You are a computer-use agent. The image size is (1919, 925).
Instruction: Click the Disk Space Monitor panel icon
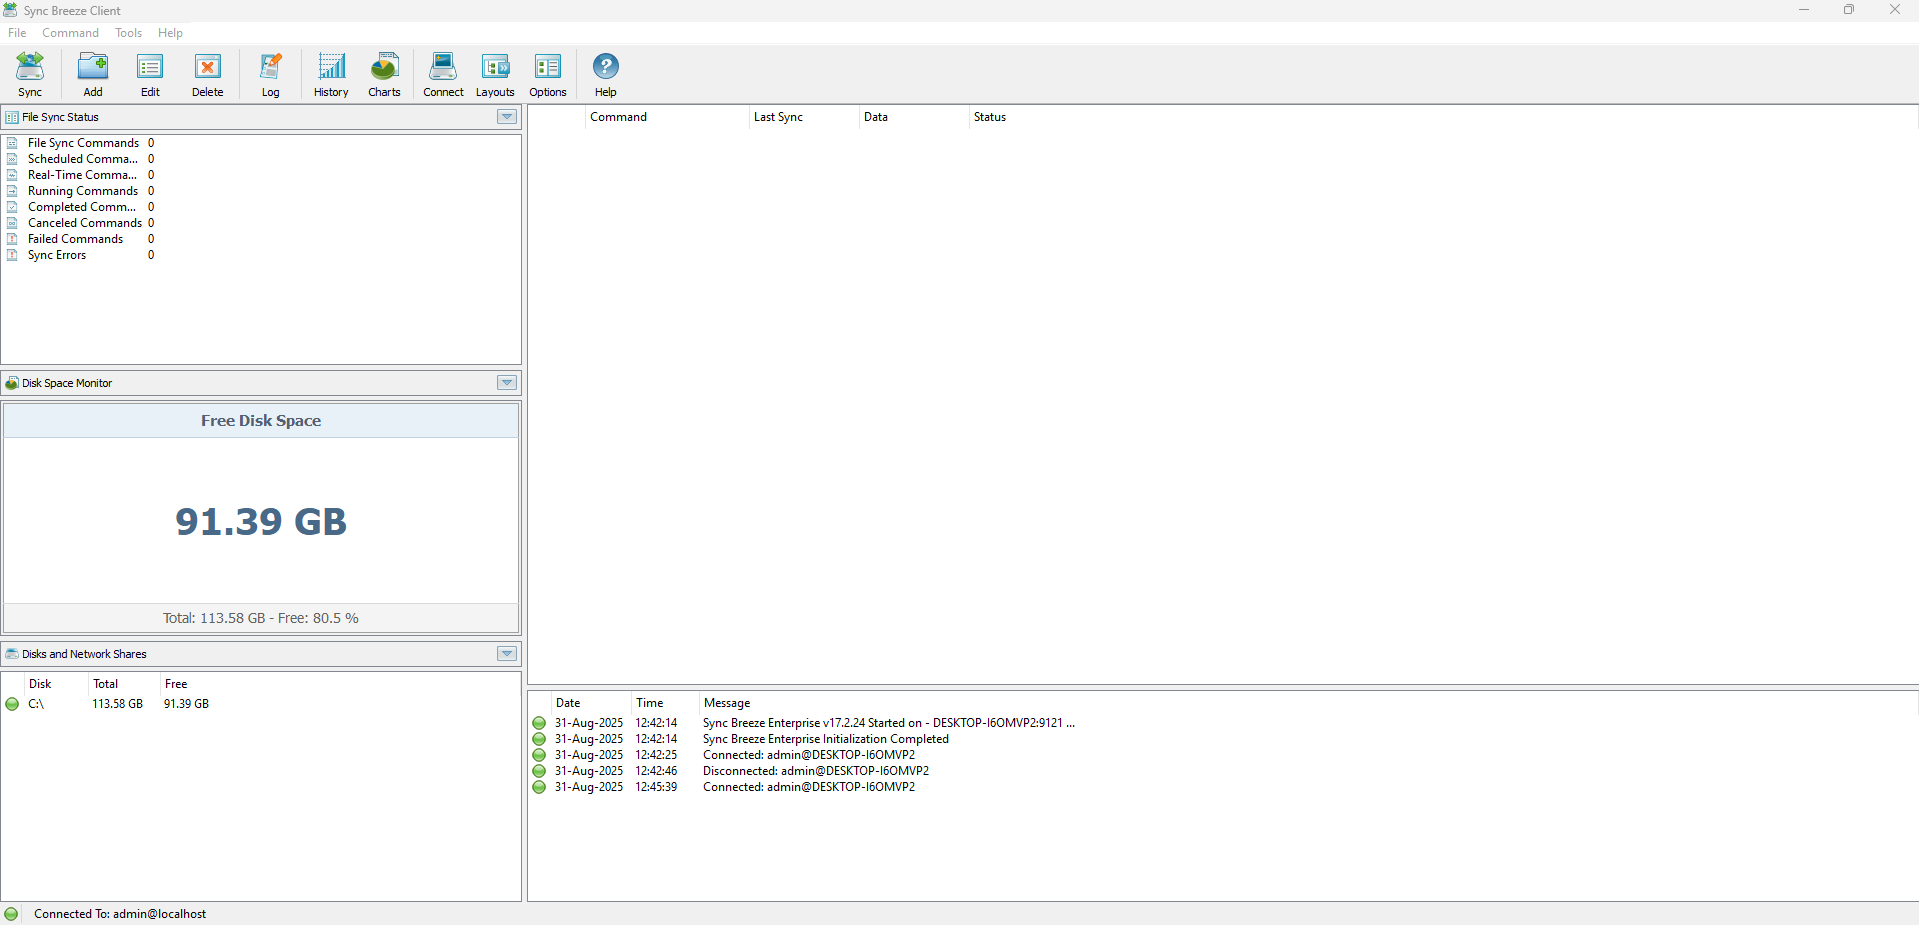coord(12,383)
